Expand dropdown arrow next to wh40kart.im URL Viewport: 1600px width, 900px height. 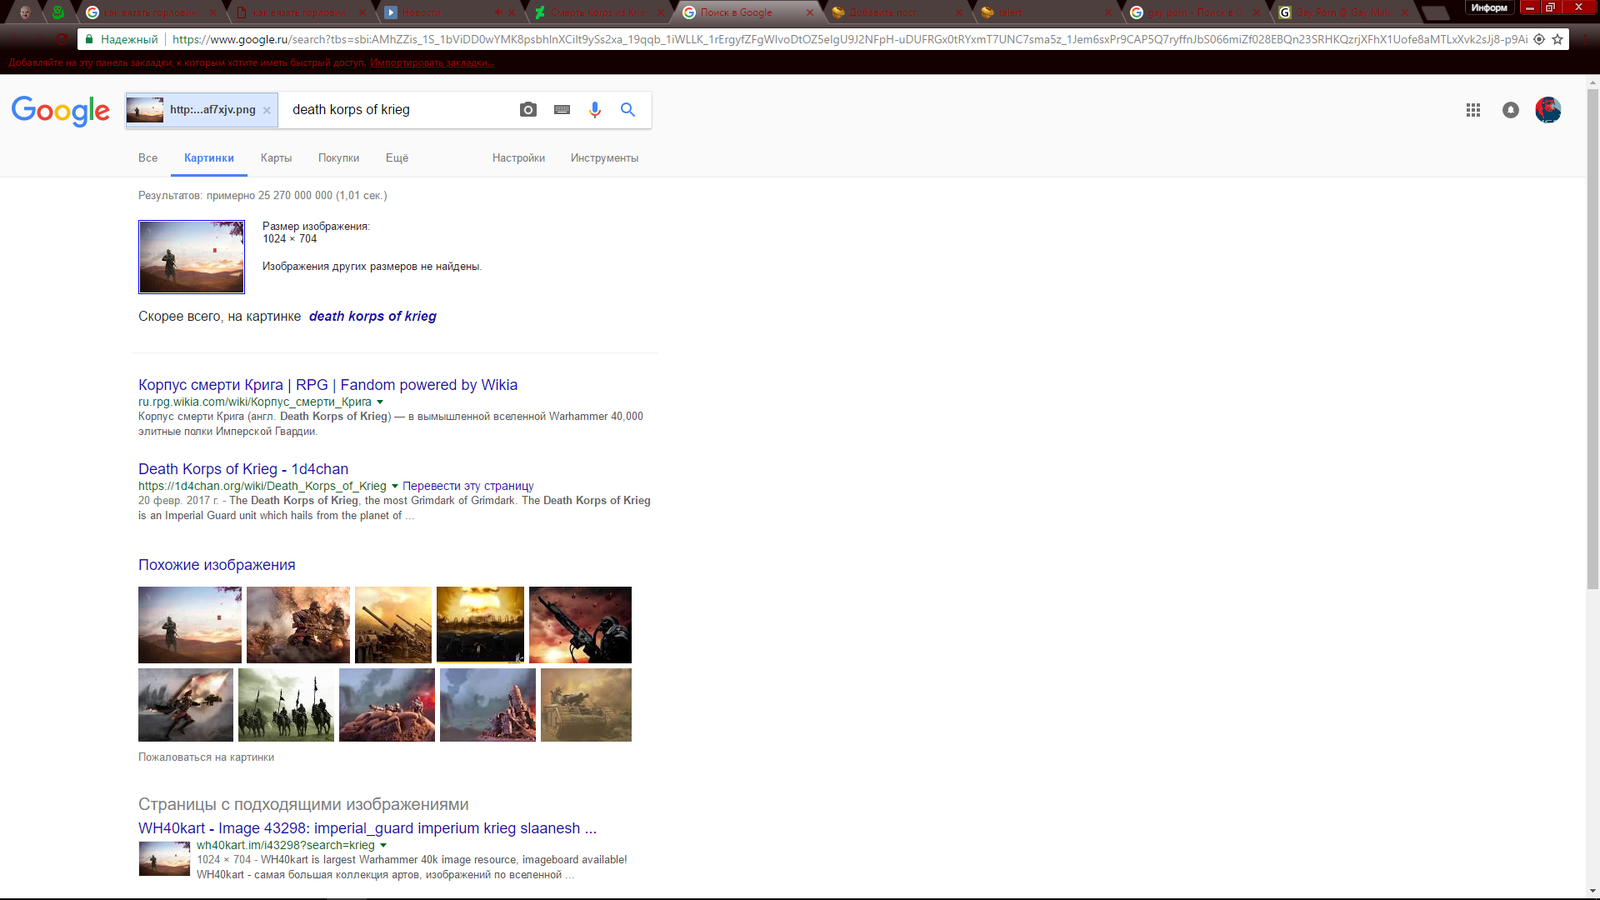click(383, 845)
